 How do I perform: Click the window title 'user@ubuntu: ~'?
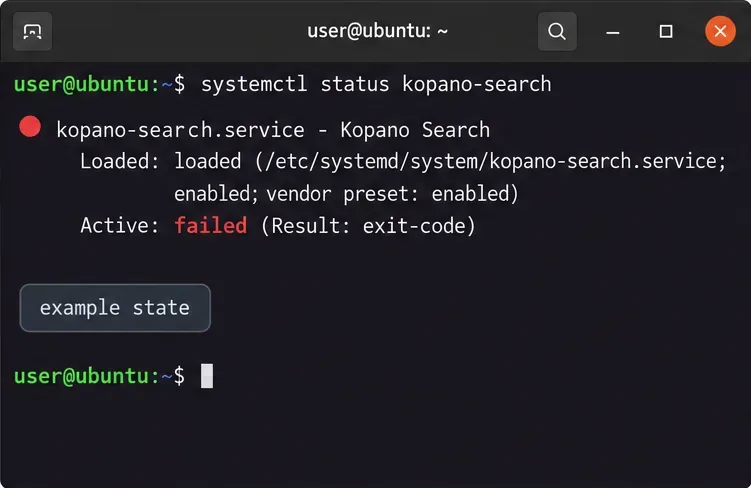point(377,31)
